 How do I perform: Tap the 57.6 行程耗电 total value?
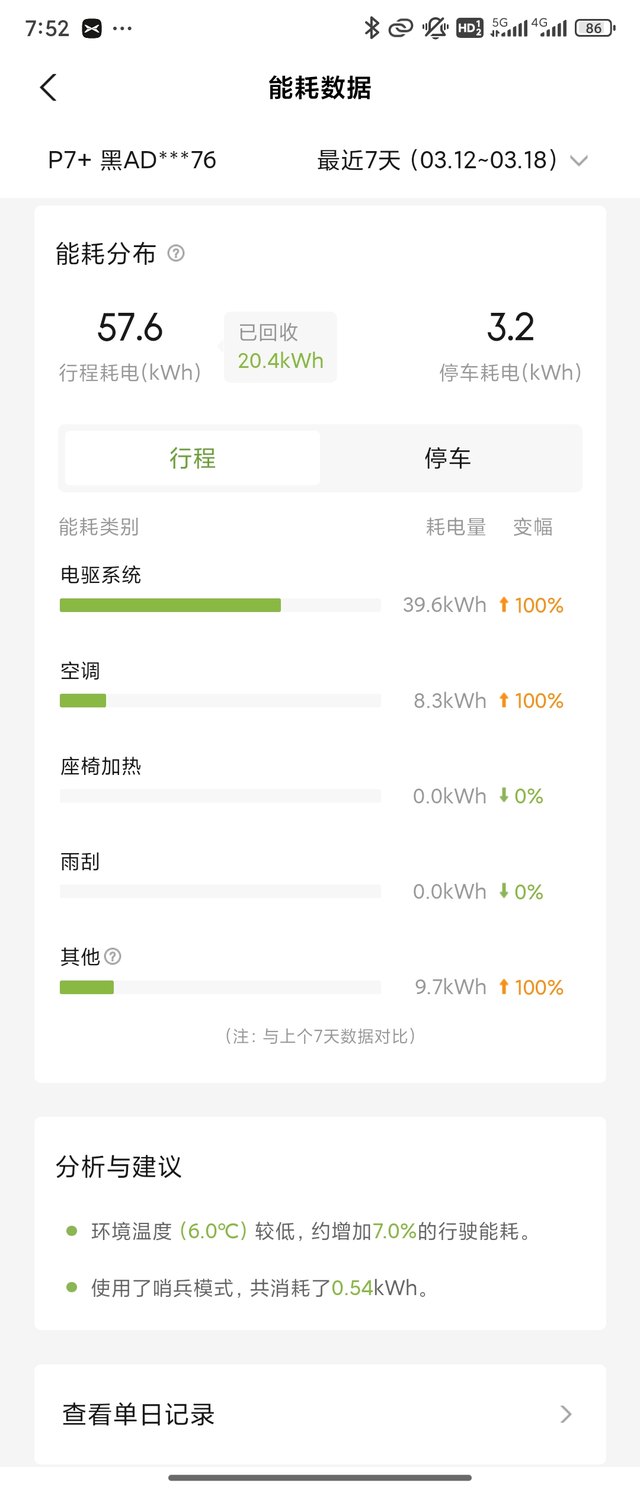pyautogui.click(x=130, y=328)
